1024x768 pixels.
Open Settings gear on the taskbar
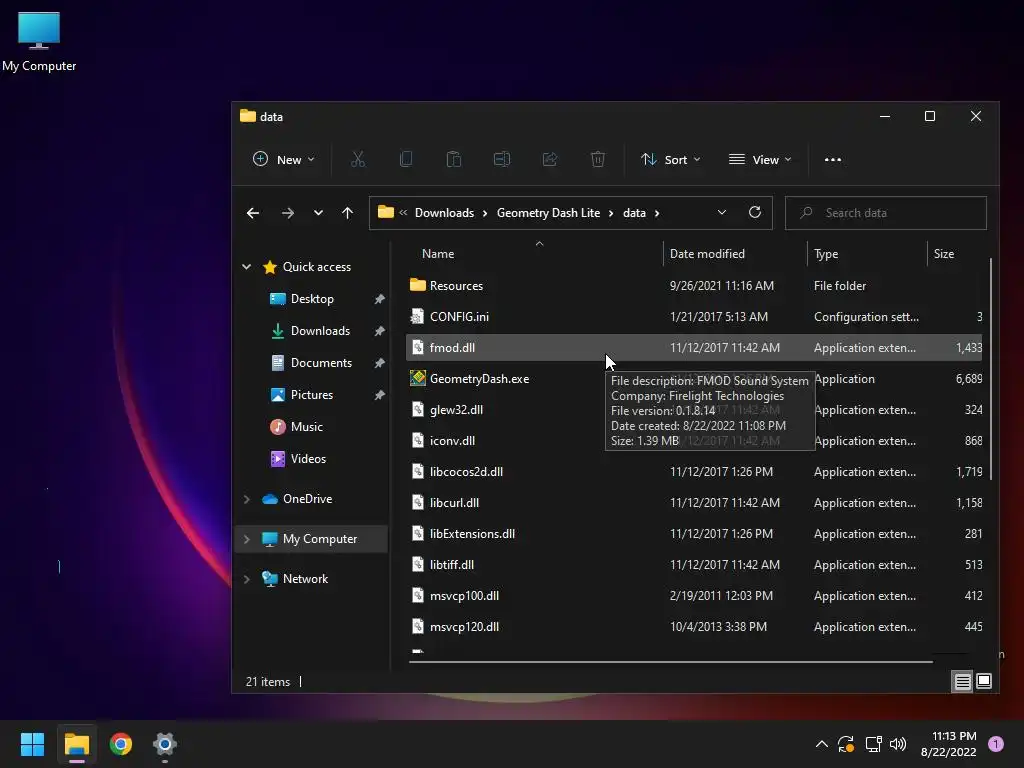pos(165,744)
